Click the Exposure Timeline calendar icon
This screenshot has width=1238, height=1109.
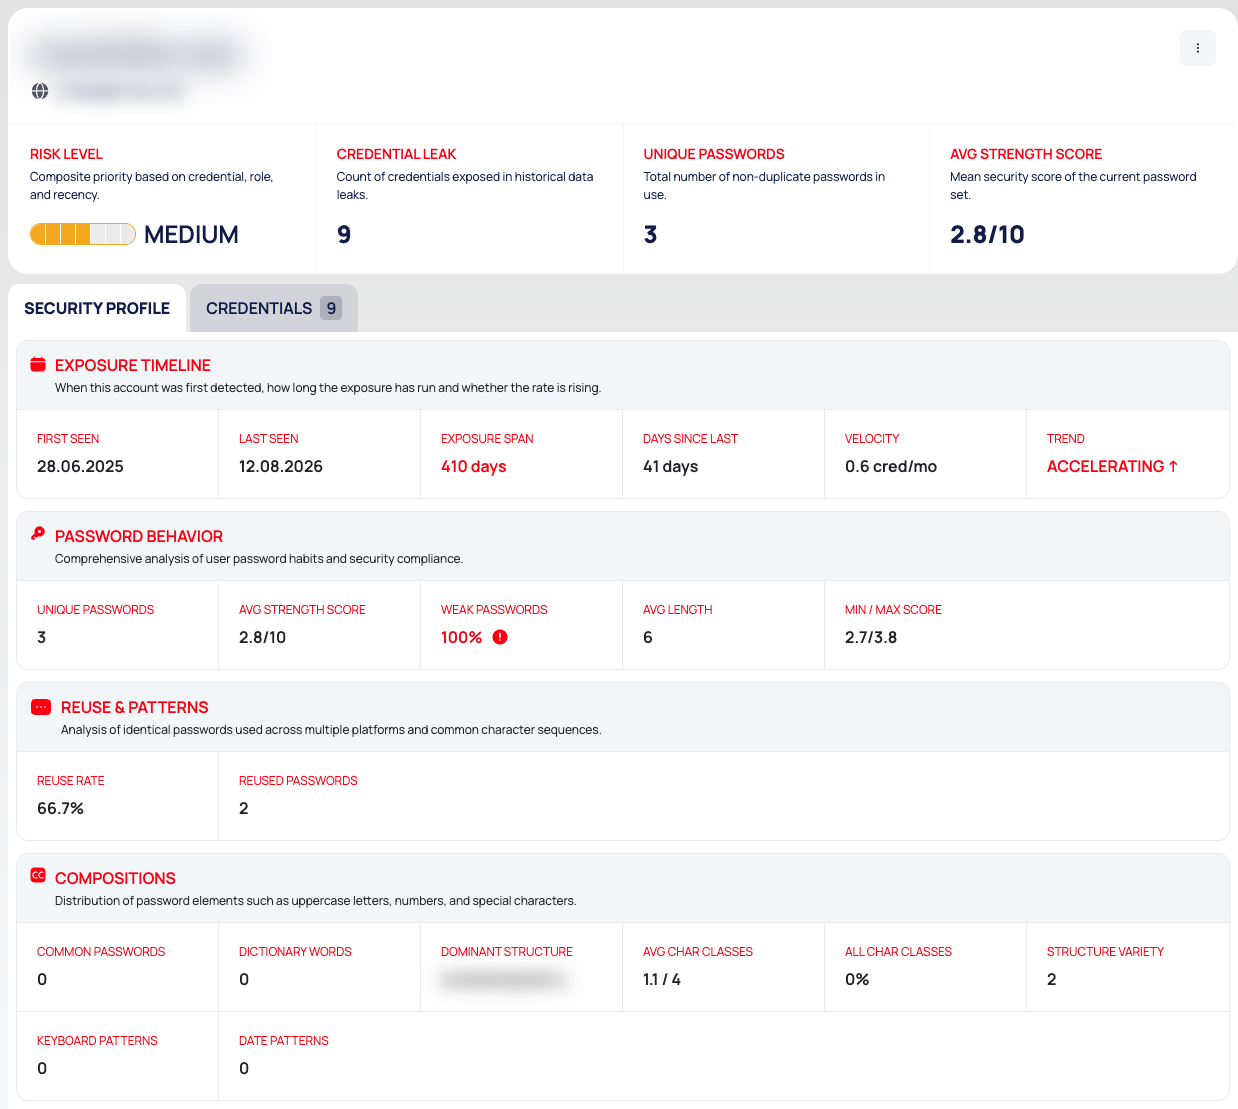click(38, 364)
